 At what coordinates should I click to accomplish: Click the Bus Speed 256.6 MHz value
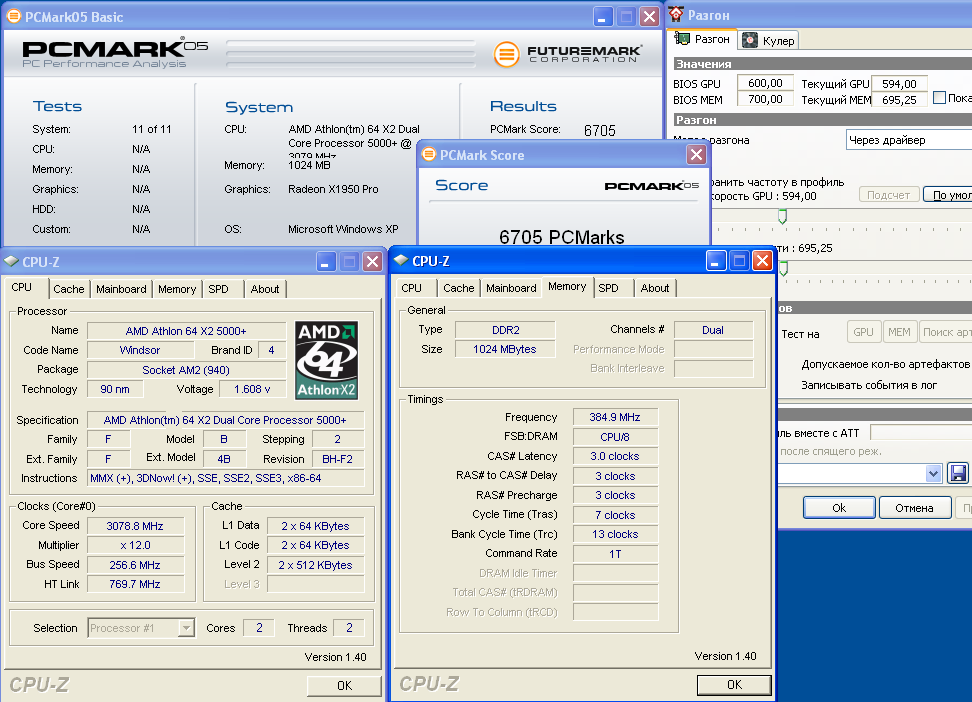135,565
